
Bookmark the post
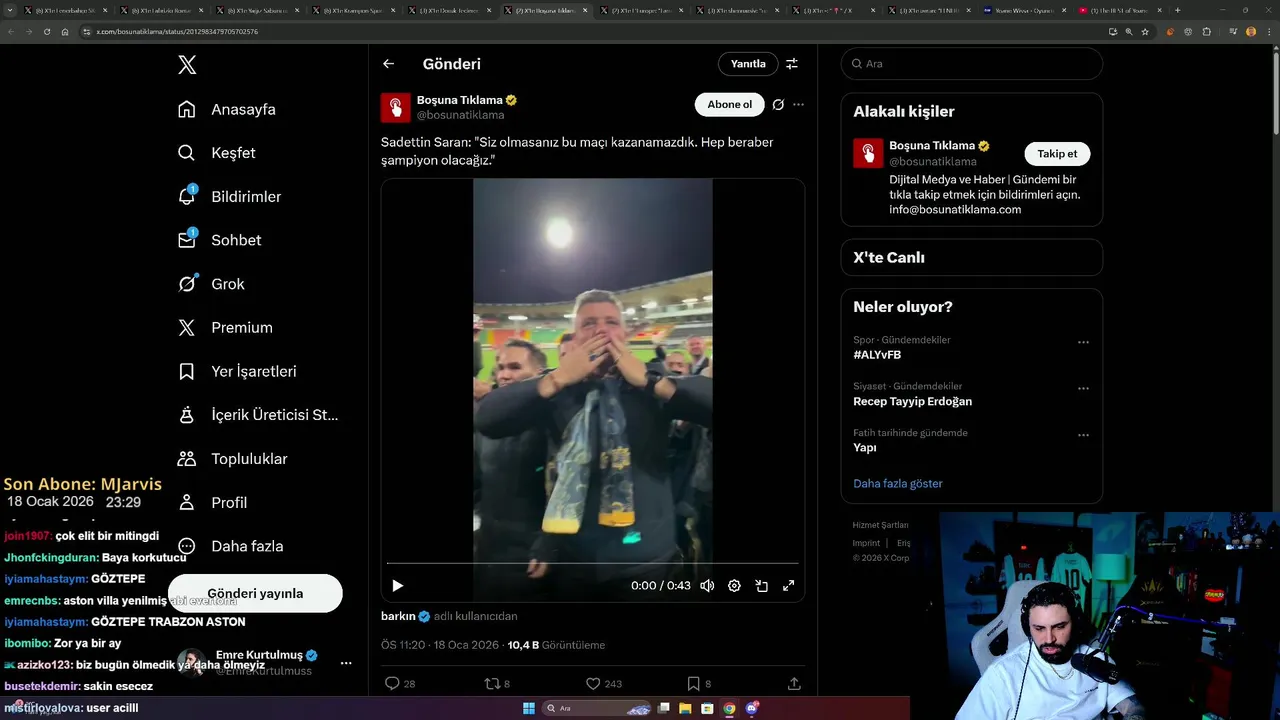(x=693, y=684)
